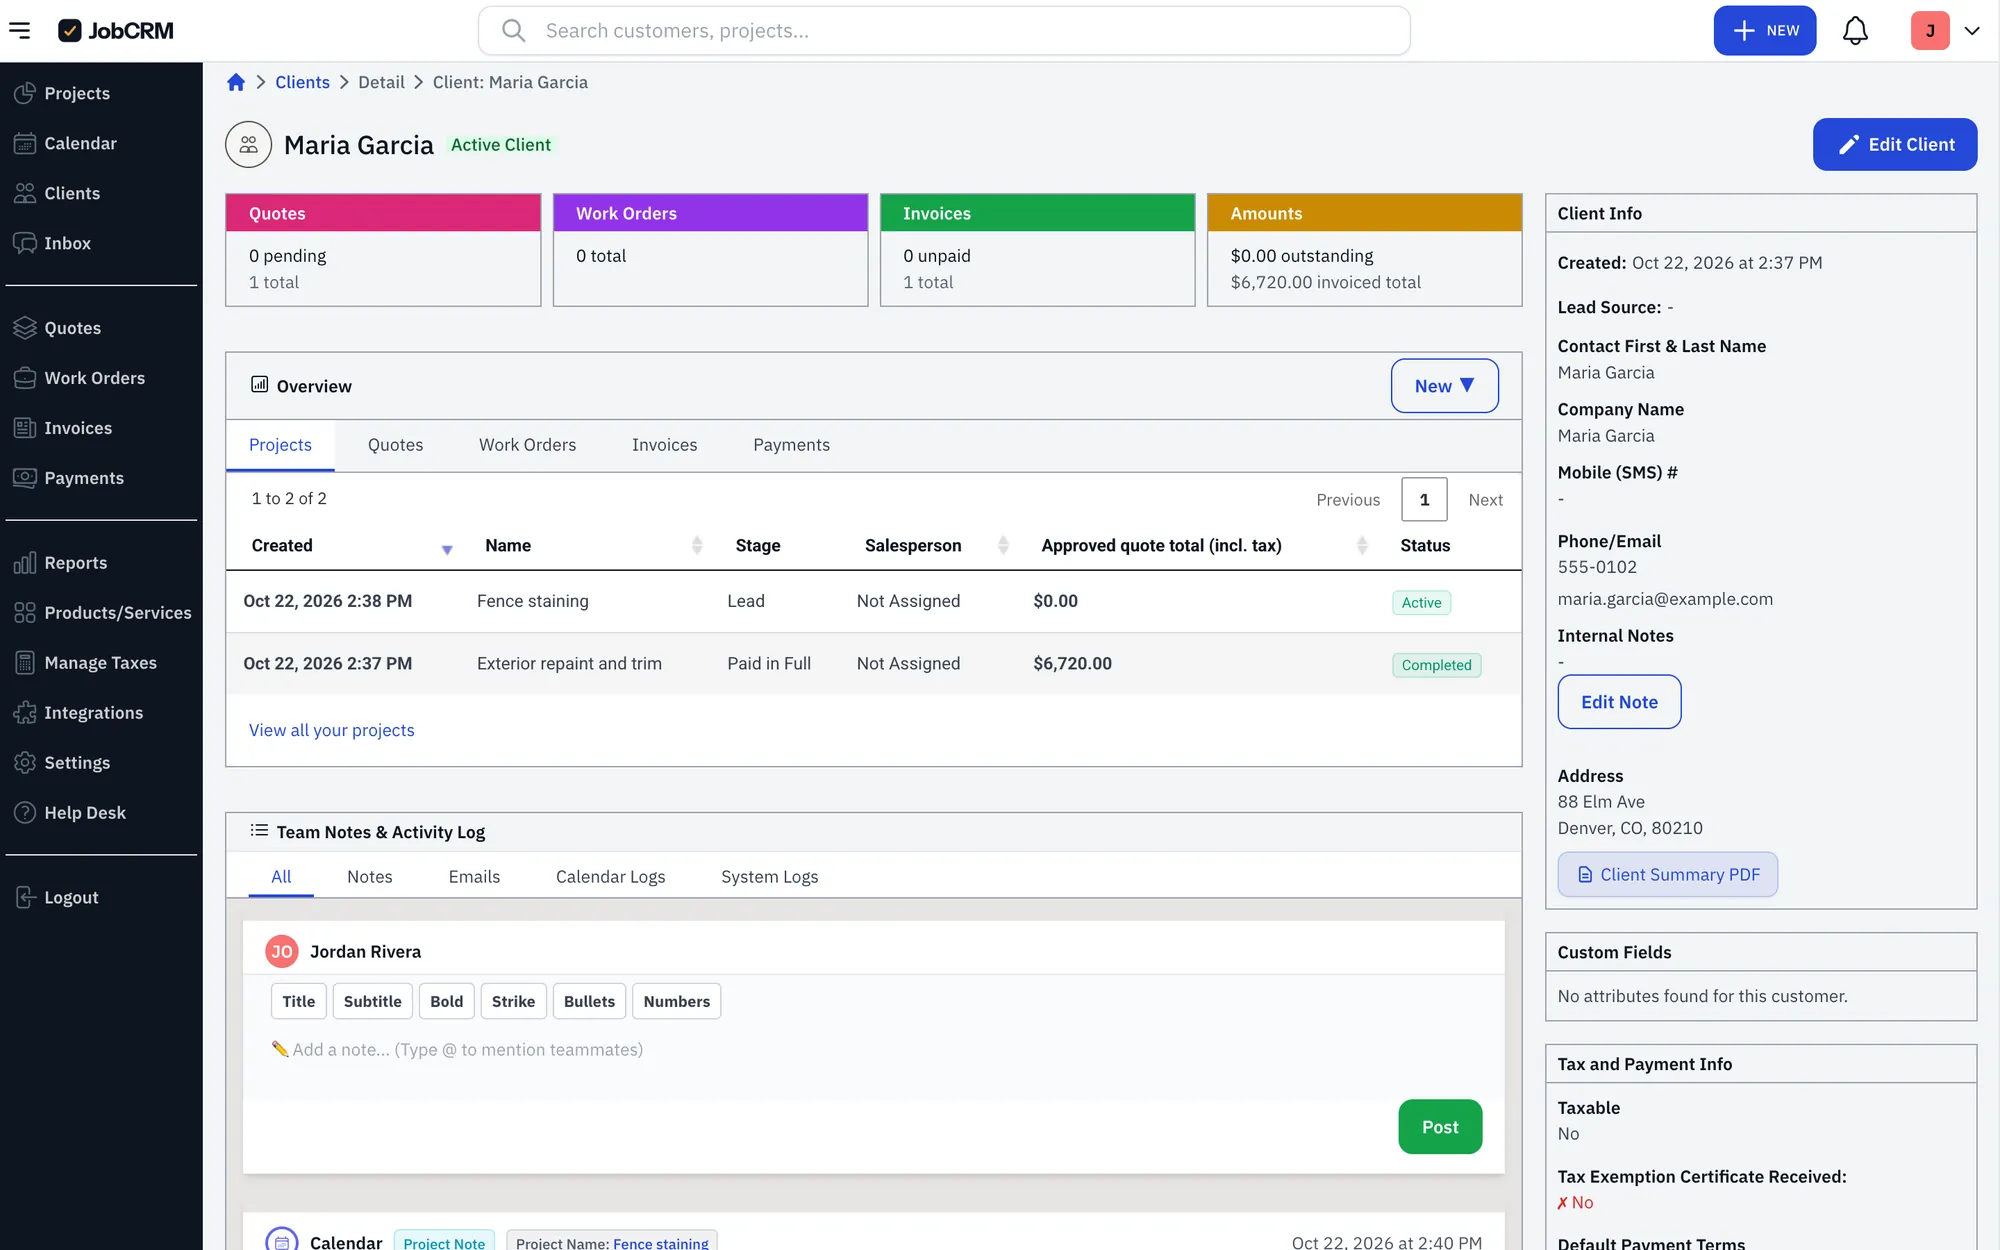The height and width of the screenshot is (1250, 2000).
Task: Switch to the Payments overview tab
Action: tap(791, 445)
